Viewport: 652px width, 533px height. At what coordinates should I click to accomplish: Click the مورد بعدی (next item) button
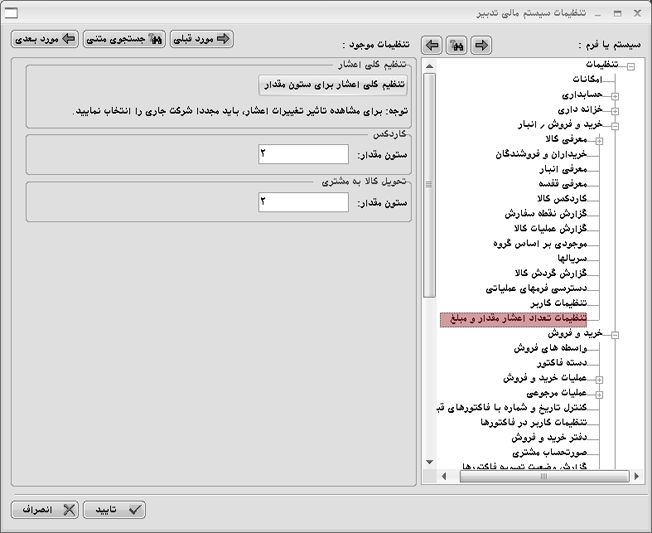click(x=45, y=39)
